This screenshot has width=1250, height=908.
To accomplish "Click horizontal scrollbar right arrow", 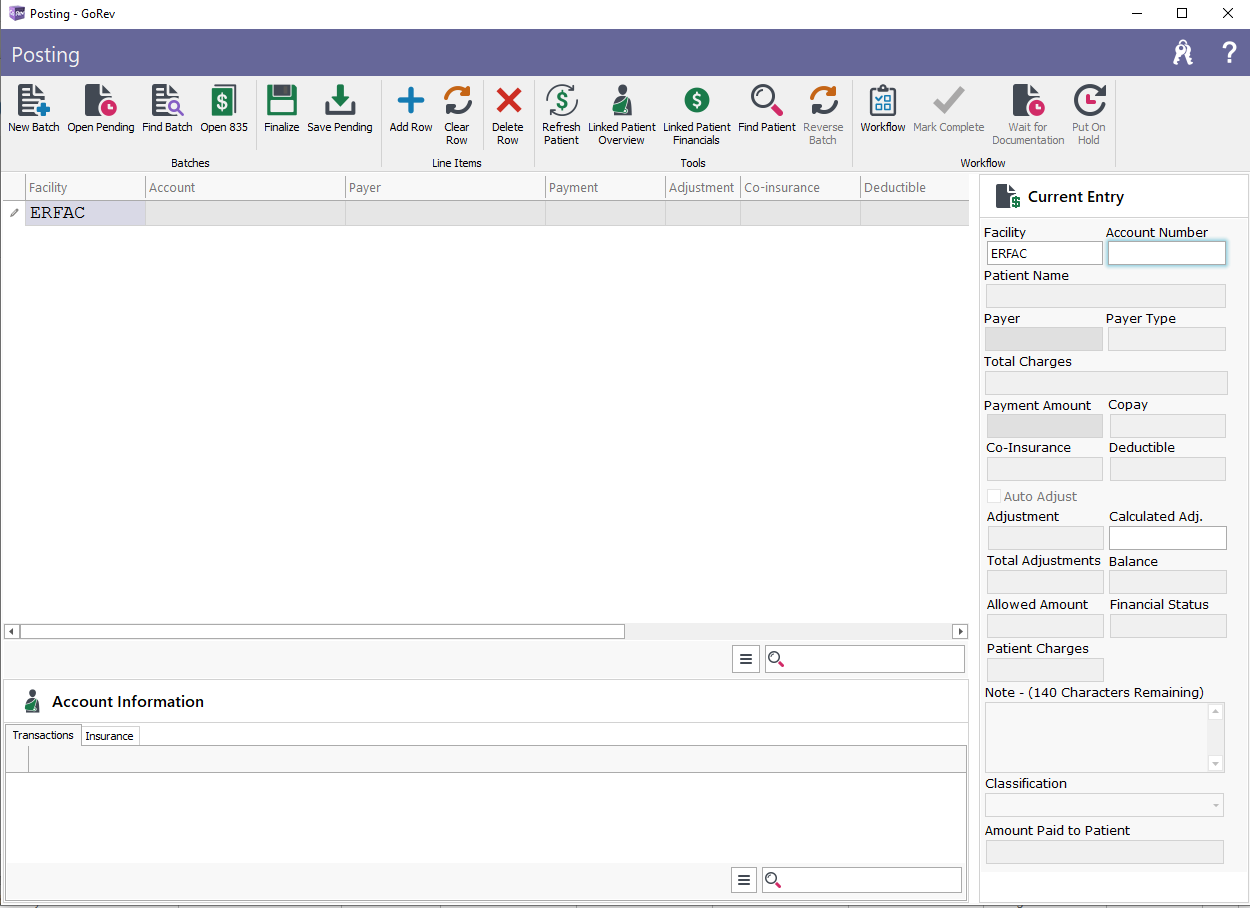I will [x=960, y=631].
